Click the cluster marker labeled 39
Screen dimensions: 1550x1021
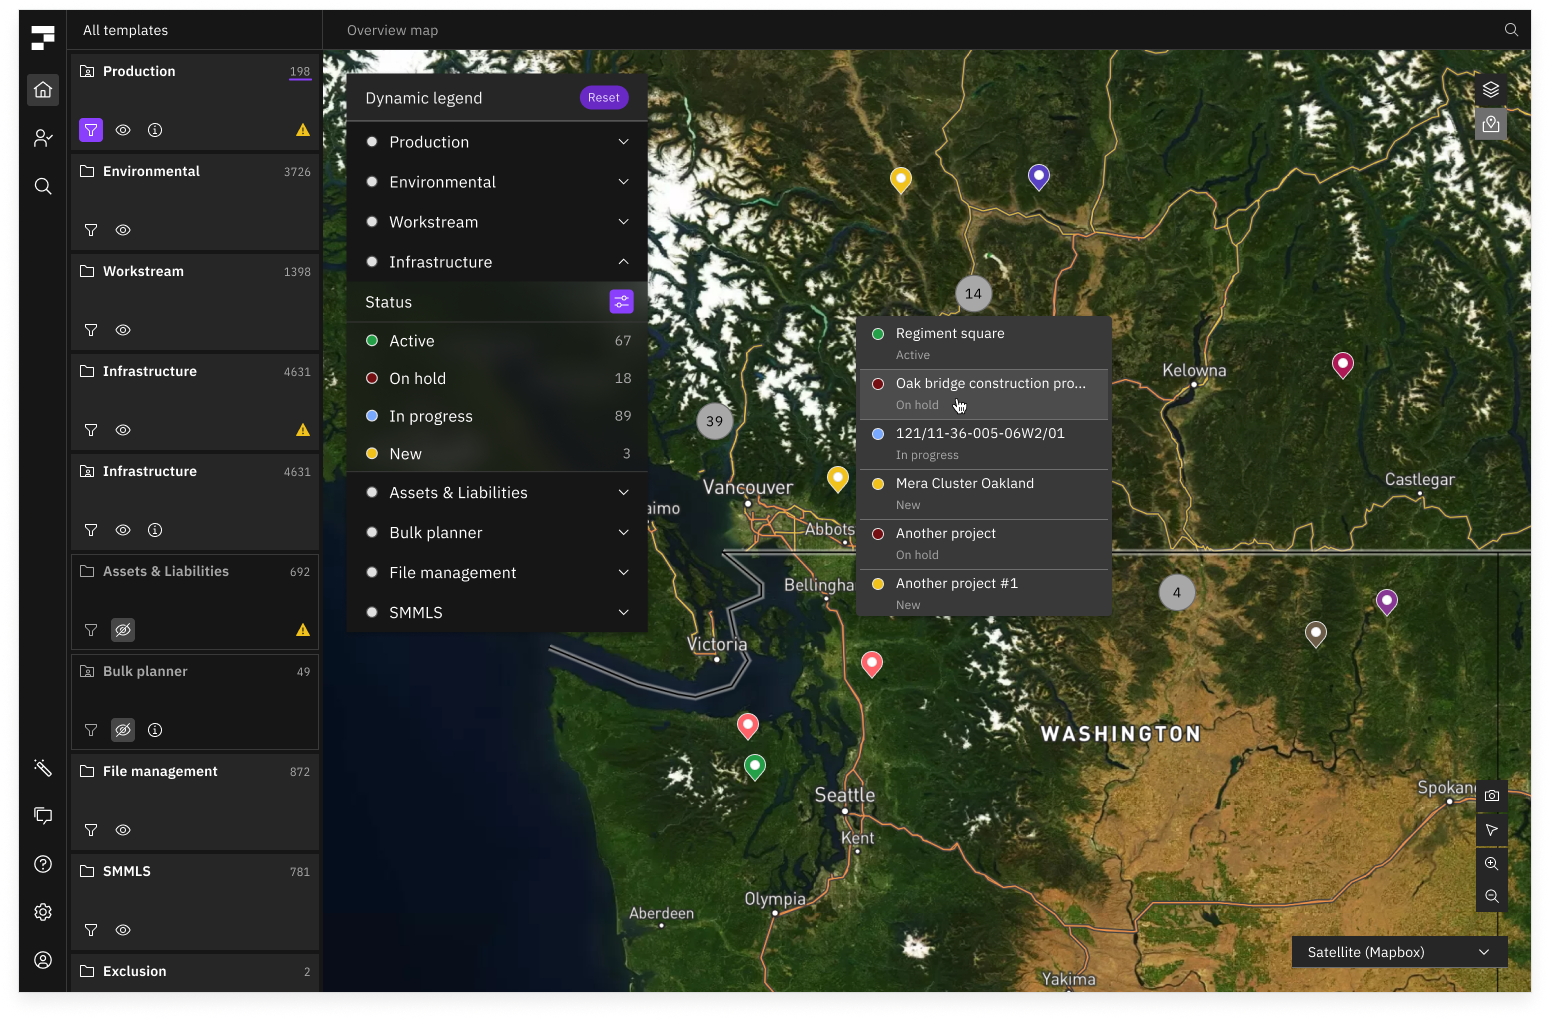[714, 421]
